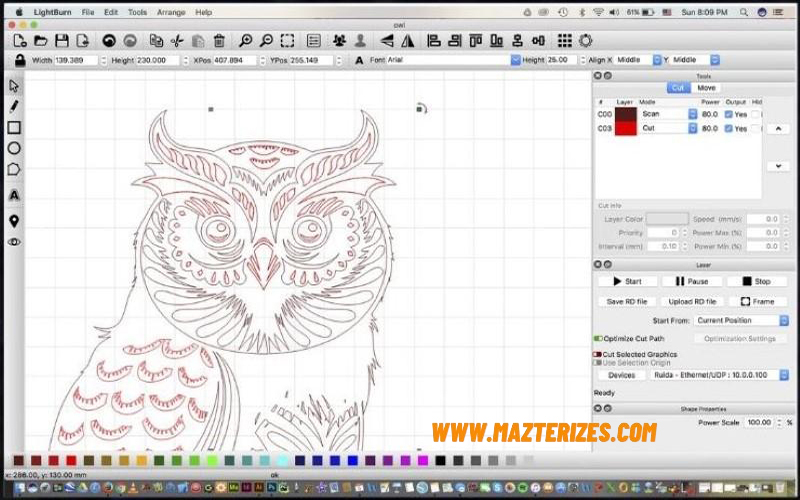
Task: Import a file using the Import icon
Action: pyautogui.click(x=82, y=41)
